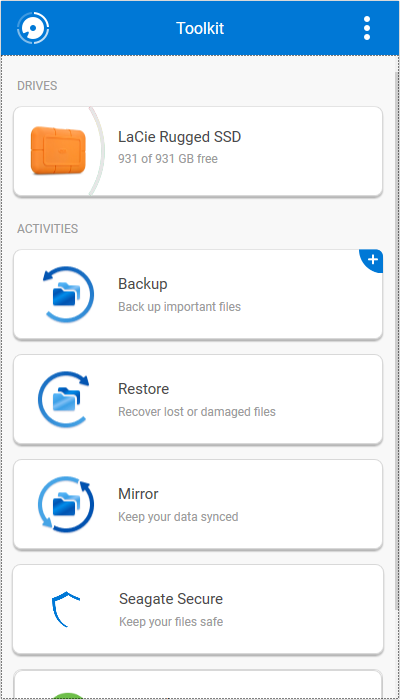
Task: Click the partially visible green icon card
Action: pyautogui.click(x=198, y=684)
